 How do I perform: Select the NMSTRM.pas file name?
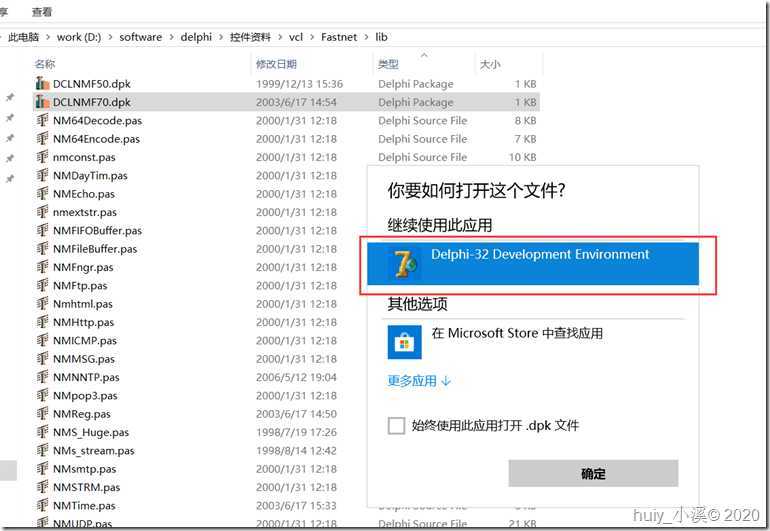pos(86,487)
